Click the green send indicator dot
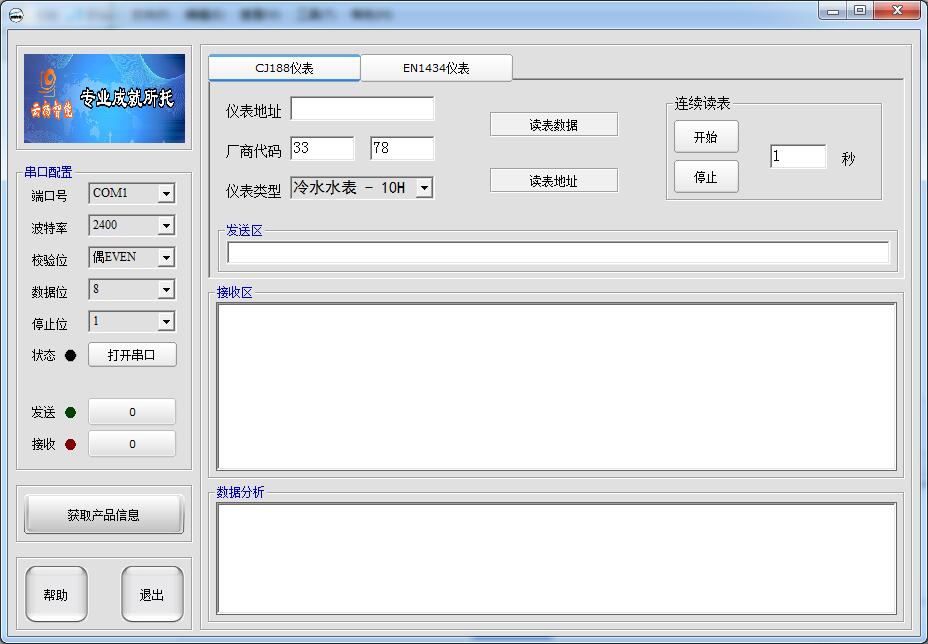This screenshot has width=928, height=644. pyautogui.click(x=70, y=413)
